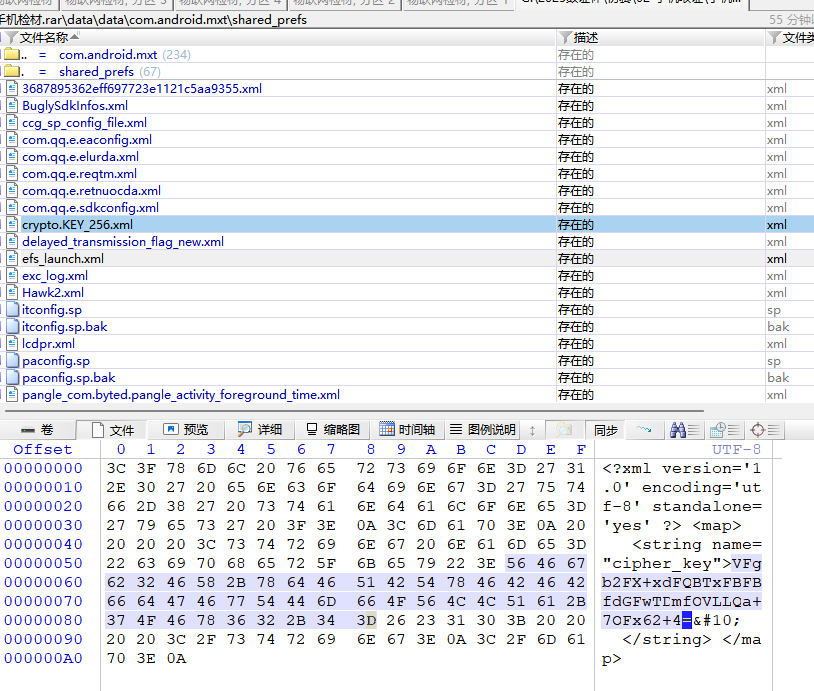Open the shared_prefs folder entry

click(95, 72)
